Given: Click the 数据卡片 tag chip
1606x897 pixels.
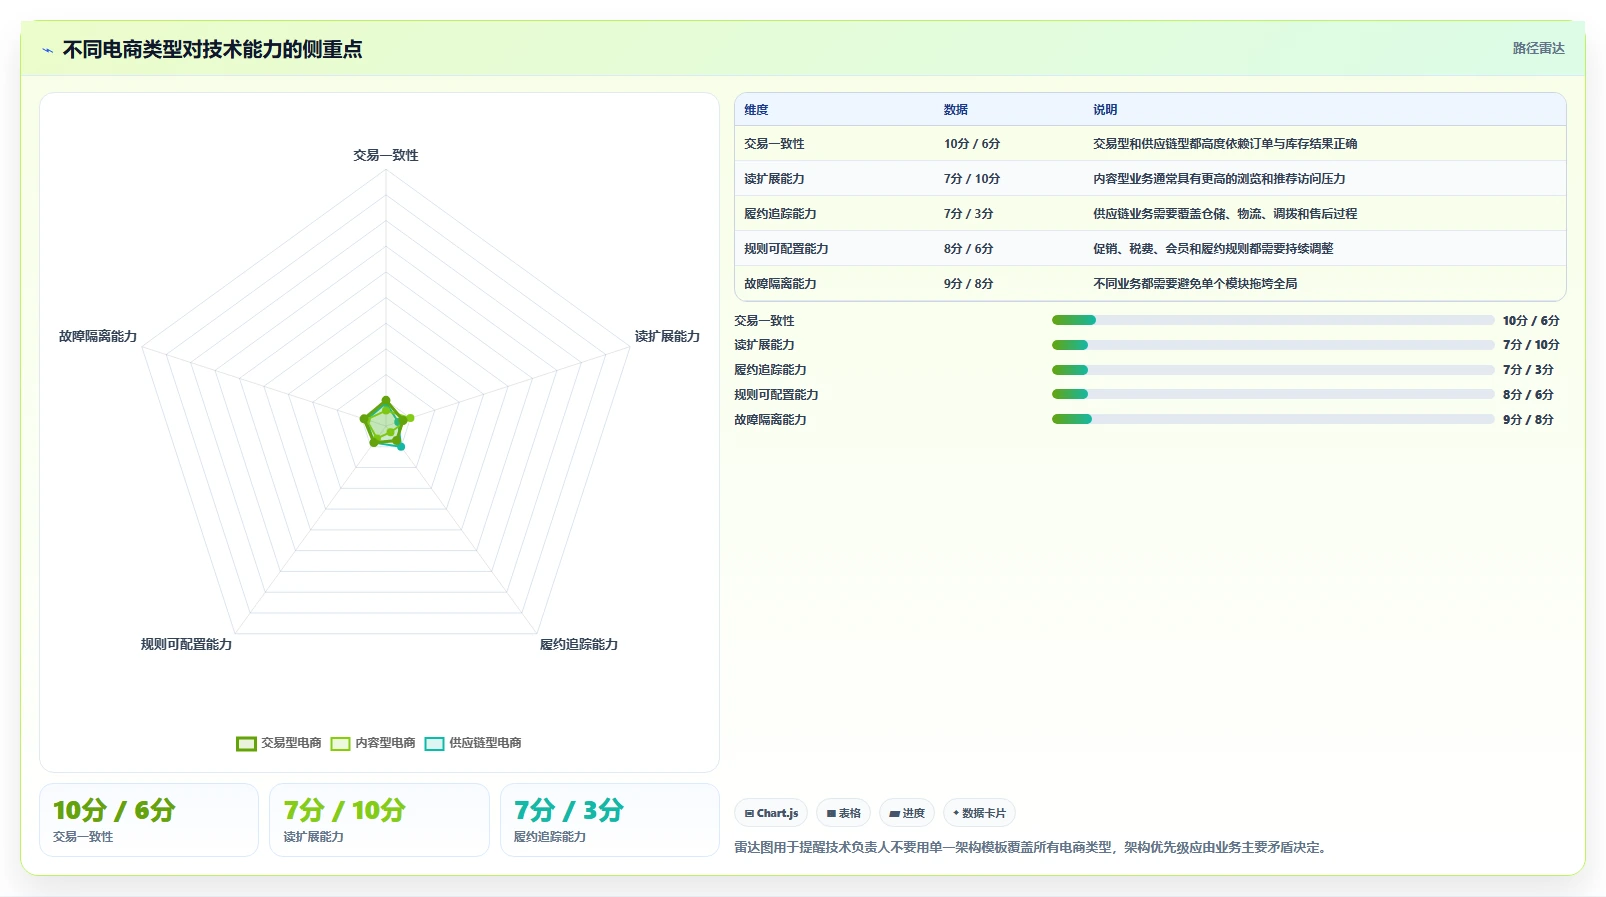Looking at the screenshot, I should point(979,813).
